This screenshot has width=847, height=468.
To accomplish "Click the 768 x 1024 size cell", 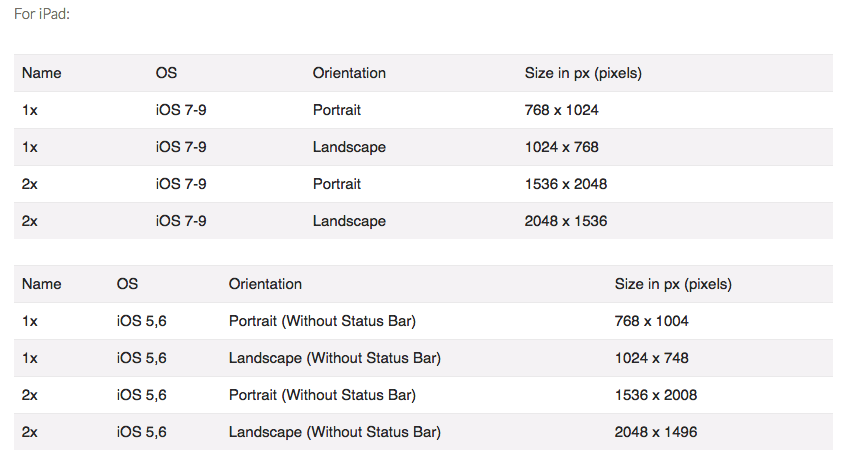I will point(561,110).
